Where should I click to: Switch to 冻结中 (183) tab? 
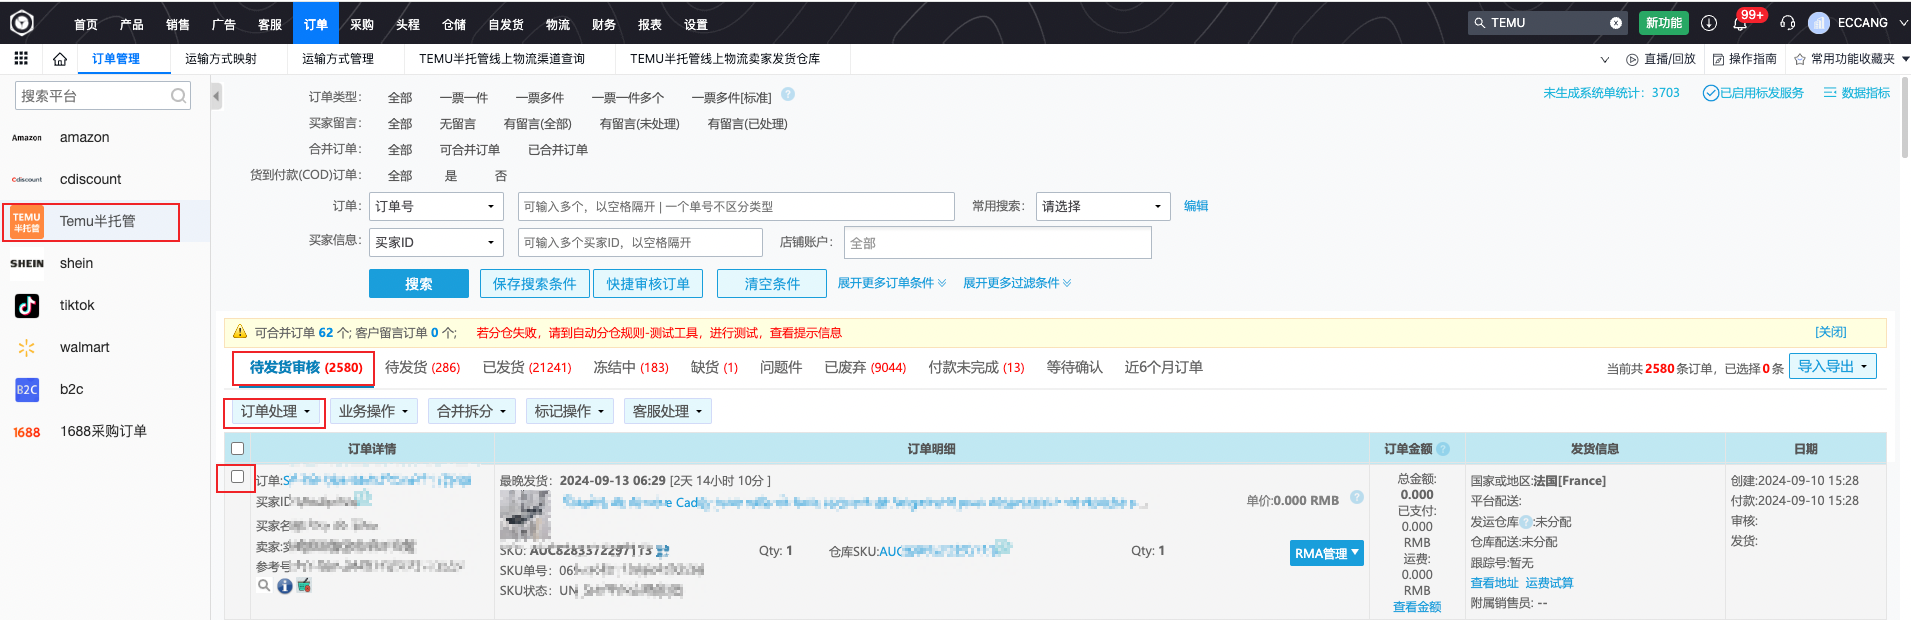[x=631, y=367]
